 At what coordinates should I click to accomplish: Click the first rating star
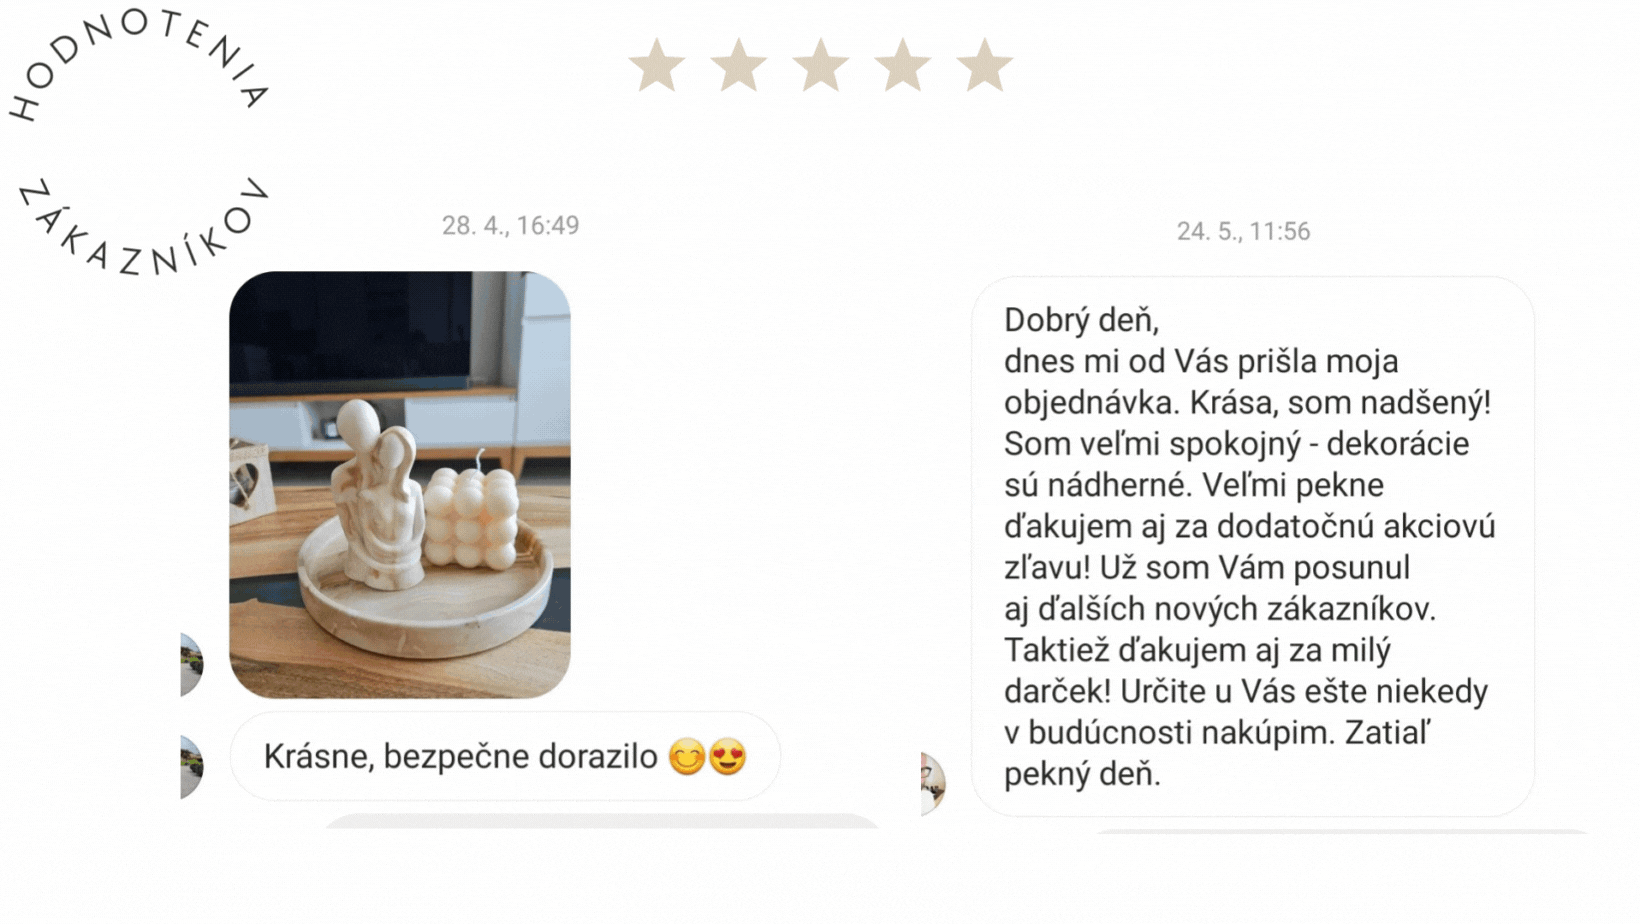pos(657,66)
